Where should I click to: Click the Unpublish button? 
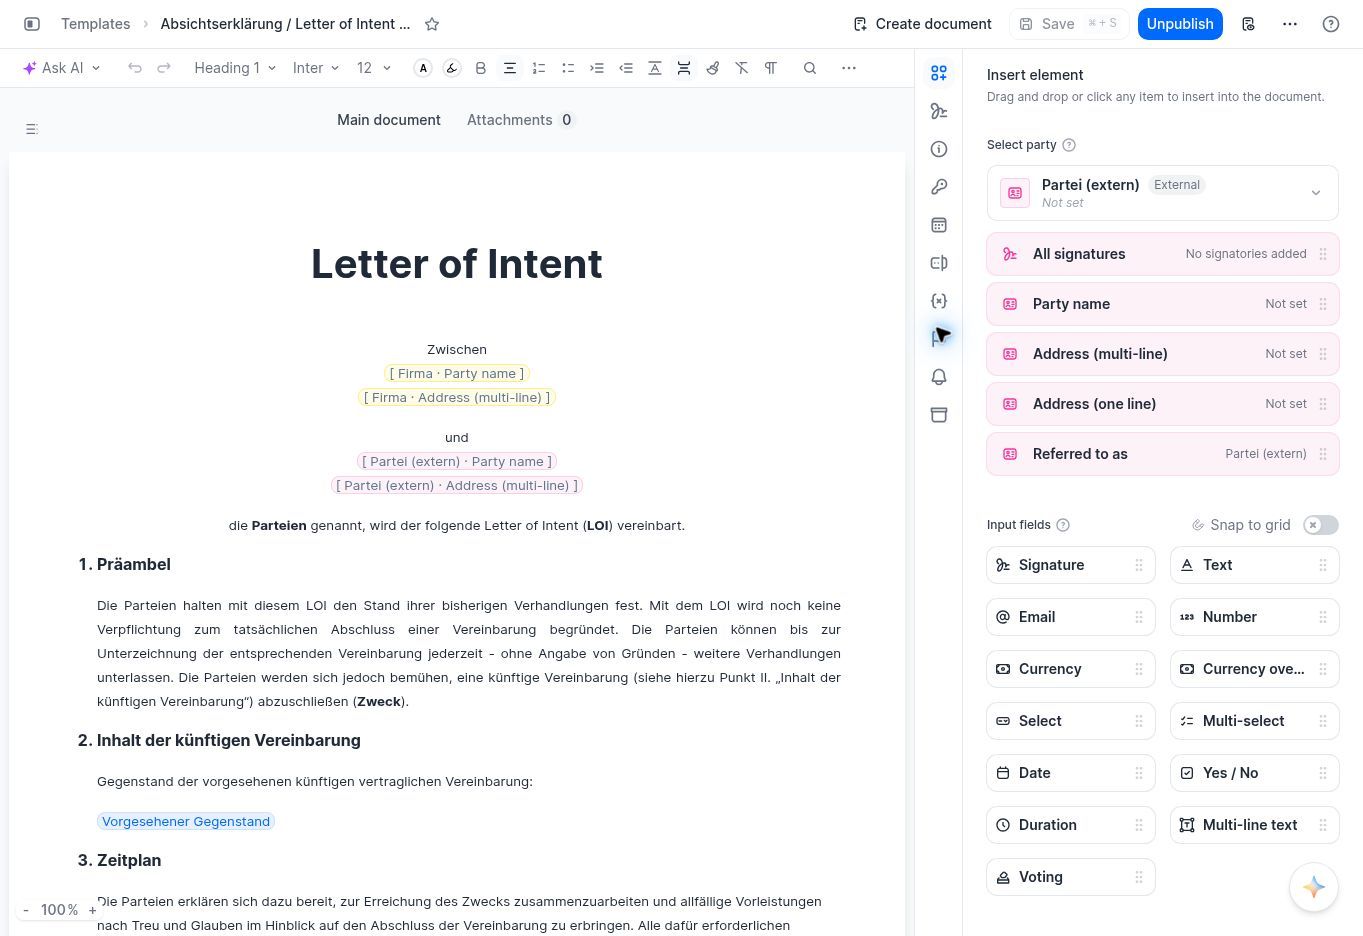point(1180,24)
